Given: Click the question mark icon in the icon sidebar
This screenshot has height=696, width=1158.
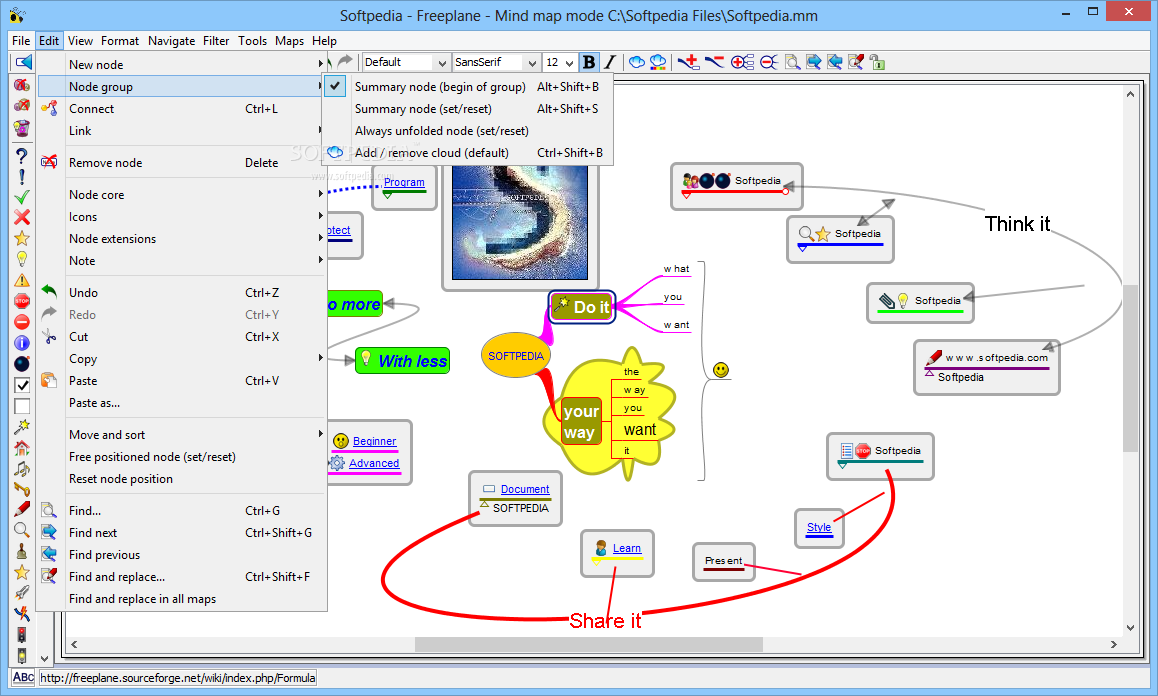Looking at the screenshot, I should pyautogui.click(x=22, y=156).
